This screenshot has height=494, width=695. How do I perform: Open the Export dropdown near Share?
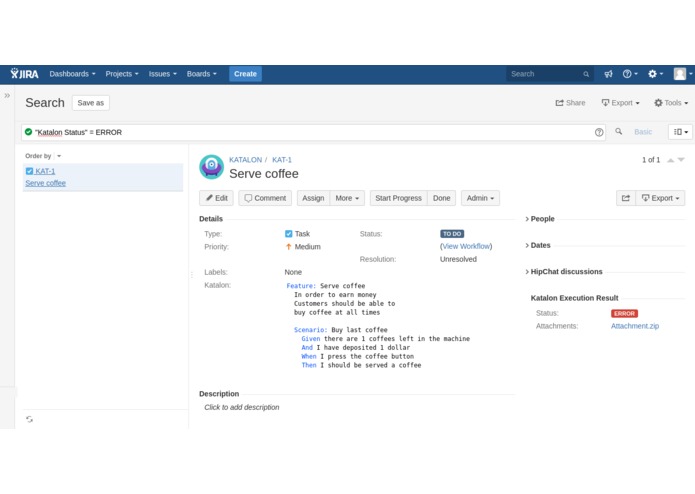(x=620, y=103)
